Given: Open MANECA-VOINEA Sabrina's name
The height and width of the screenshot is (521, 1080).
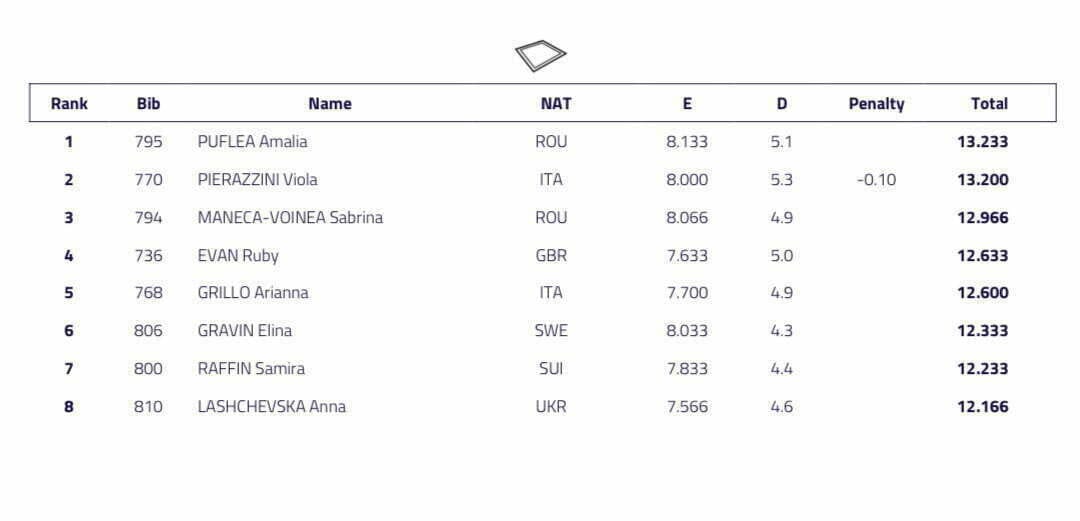Looking at the screenshot, I should tap(290, 217).
